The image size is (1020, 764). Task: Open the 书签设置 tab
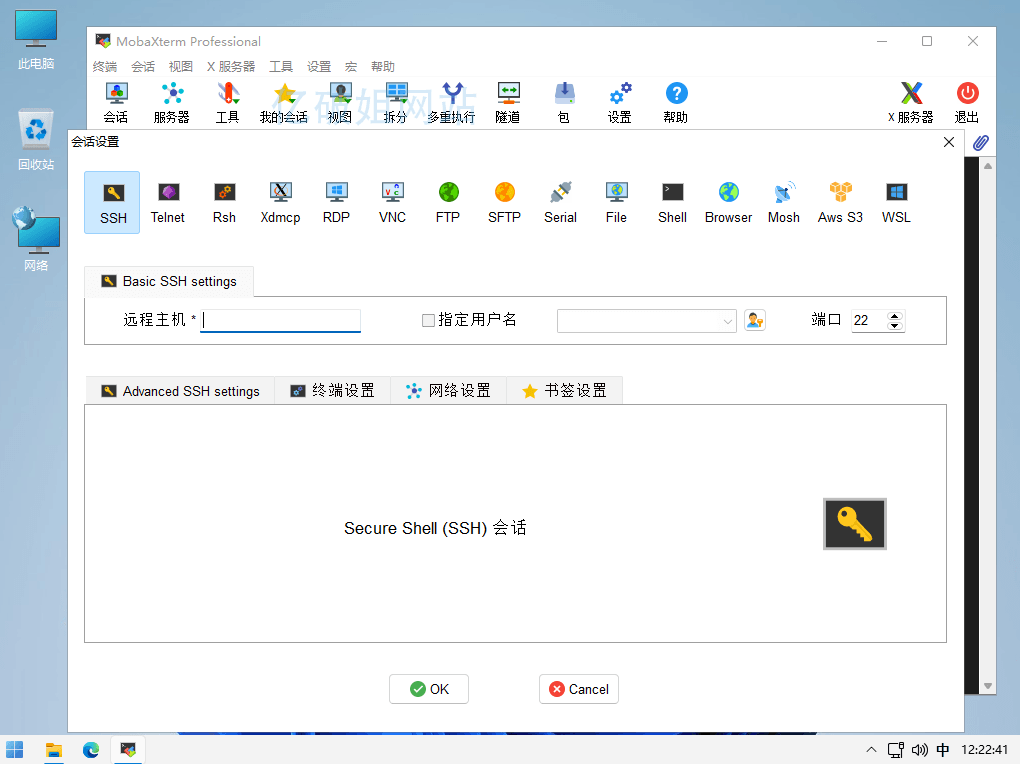564,391
